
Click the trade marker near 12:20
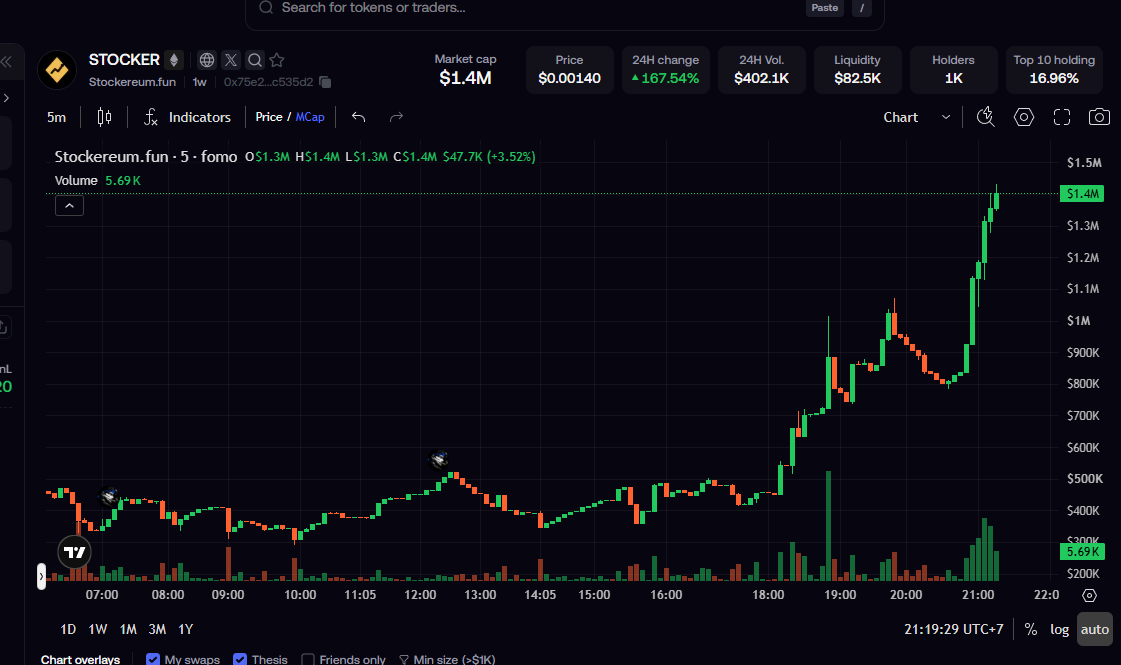tap(439, 459)
